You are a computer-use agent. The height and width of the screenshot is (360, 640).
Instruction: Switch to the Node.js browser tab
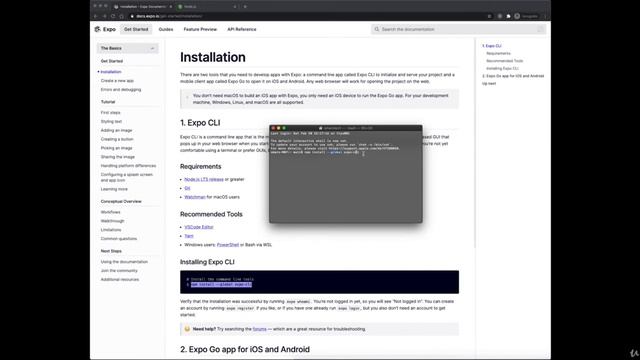click(x=207, y=7)
